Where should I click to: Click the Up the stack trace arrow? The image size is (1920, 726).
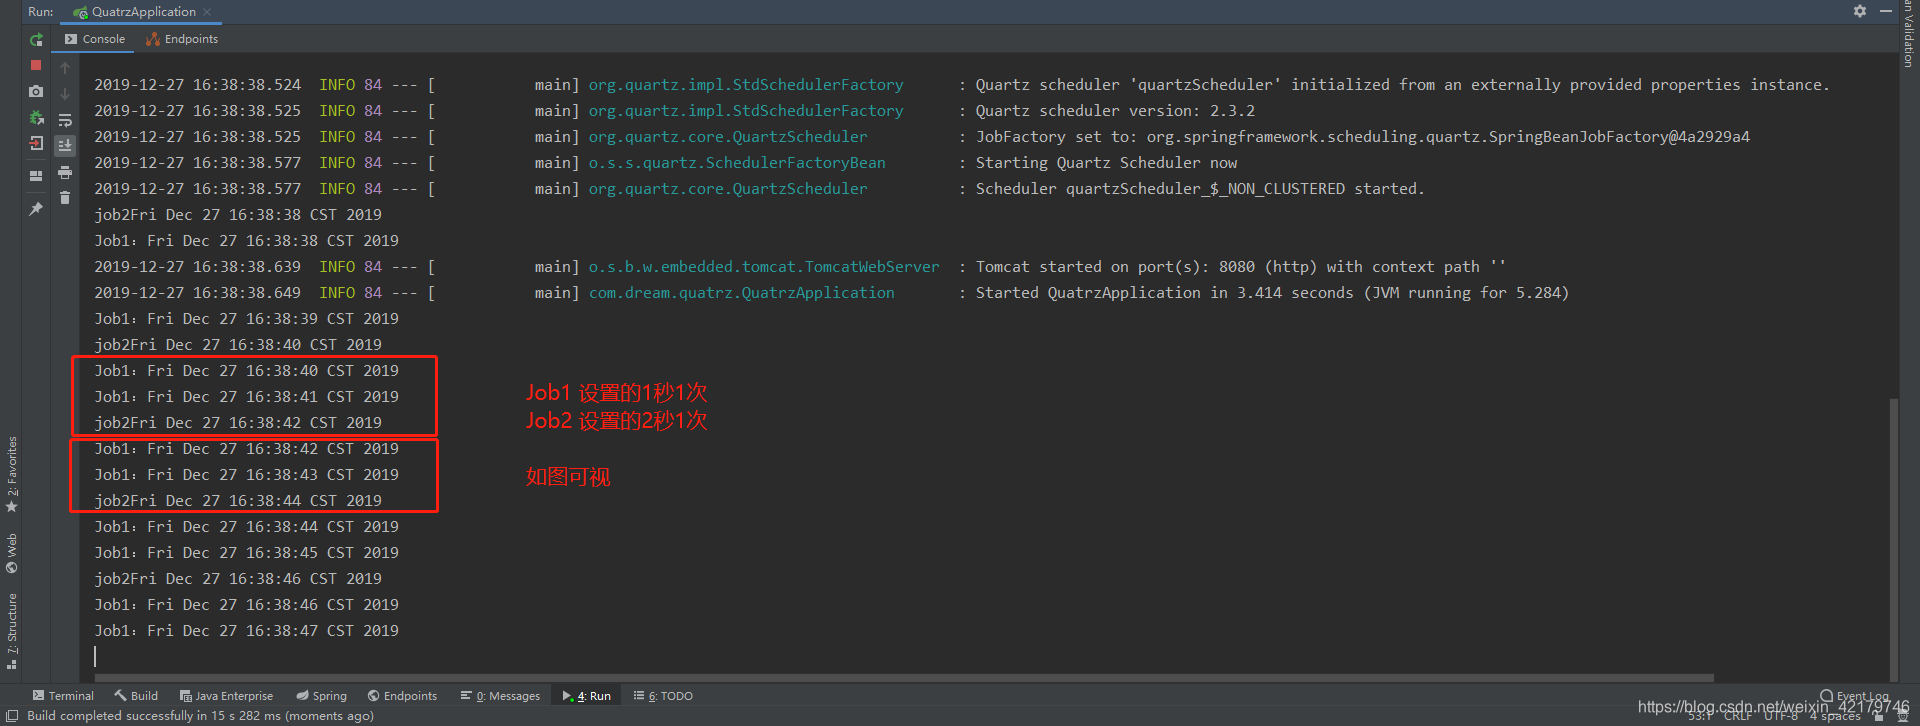tap(65, 68)
